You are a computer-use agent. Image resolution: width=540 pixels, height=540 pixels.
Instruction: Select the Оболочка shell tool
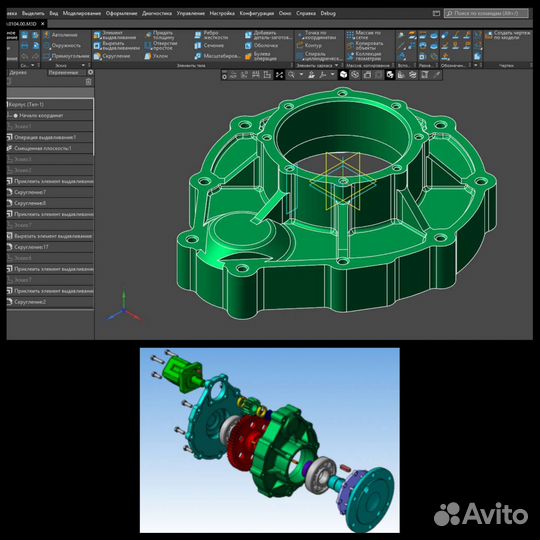click(x=261, y=45)
